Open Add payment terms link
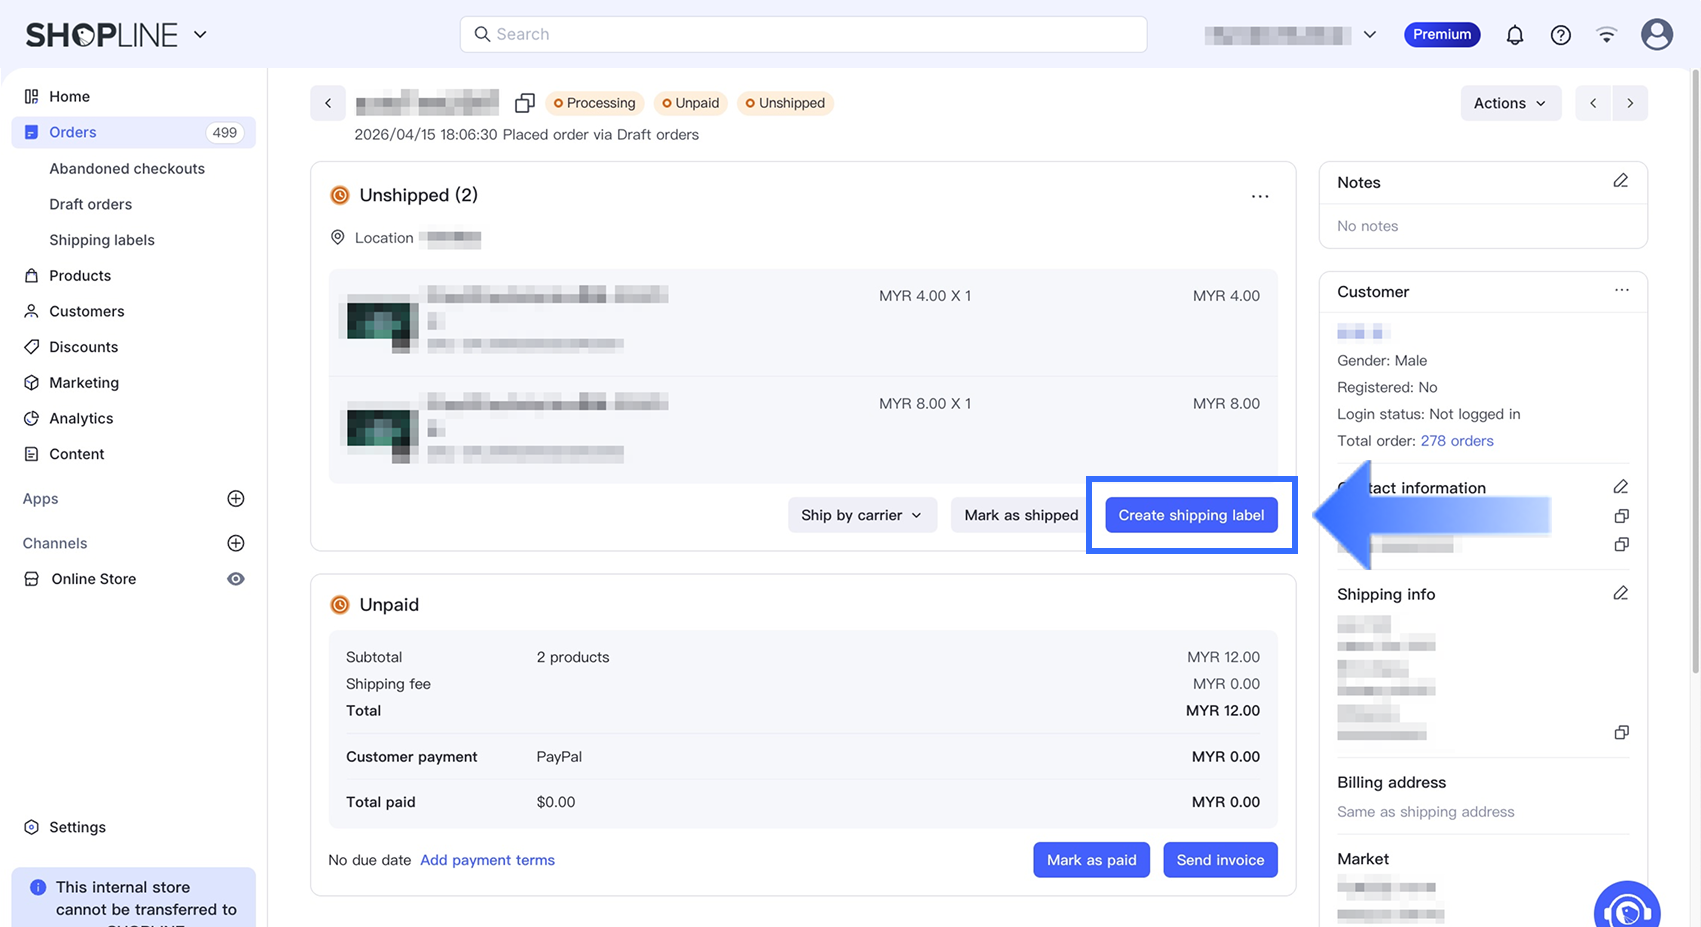1701x927 pixels. click(487, 860)
